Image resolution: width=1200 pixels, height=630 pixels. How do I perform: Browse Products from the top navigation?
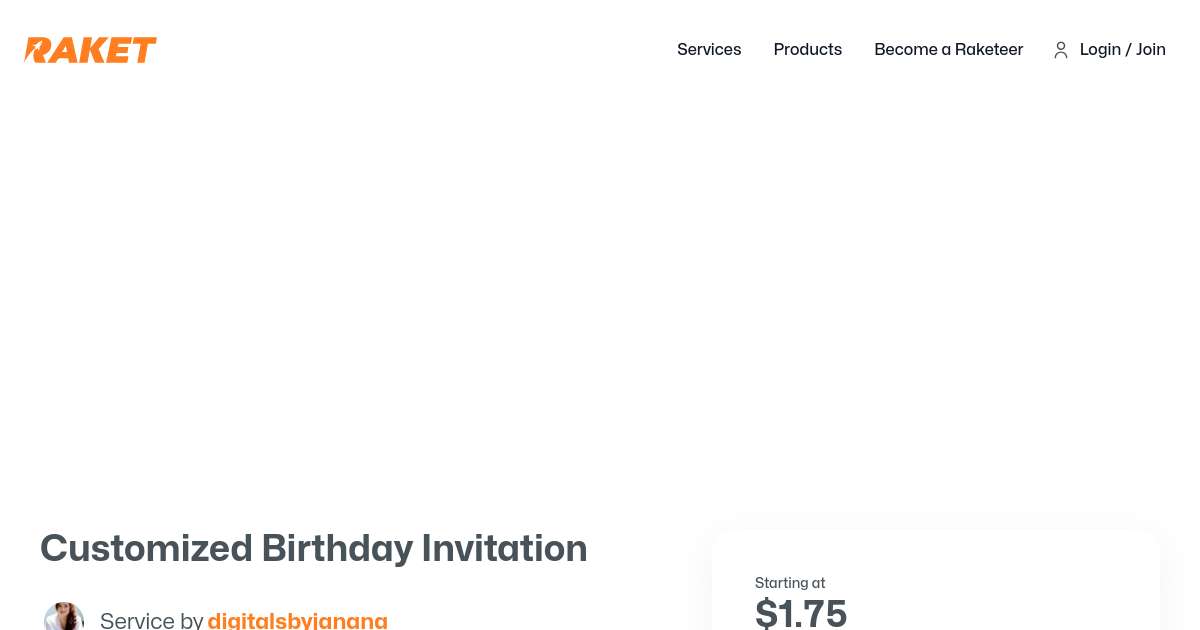click(x=807, y=49)
